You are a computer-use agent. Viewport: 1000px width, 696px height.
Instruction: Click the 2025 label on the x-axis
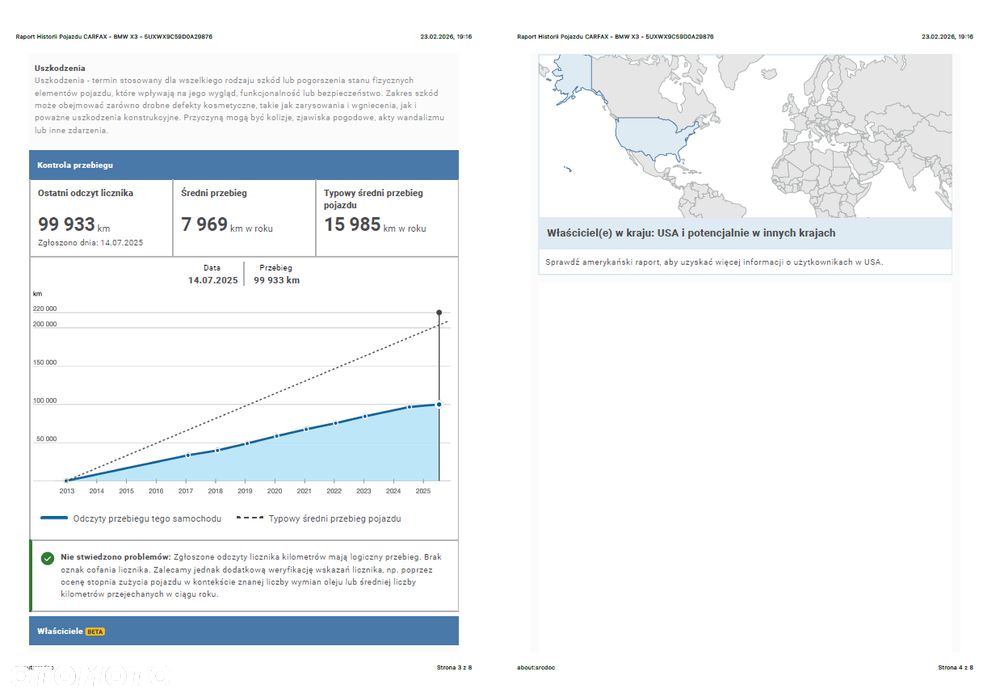click(423, 491)
